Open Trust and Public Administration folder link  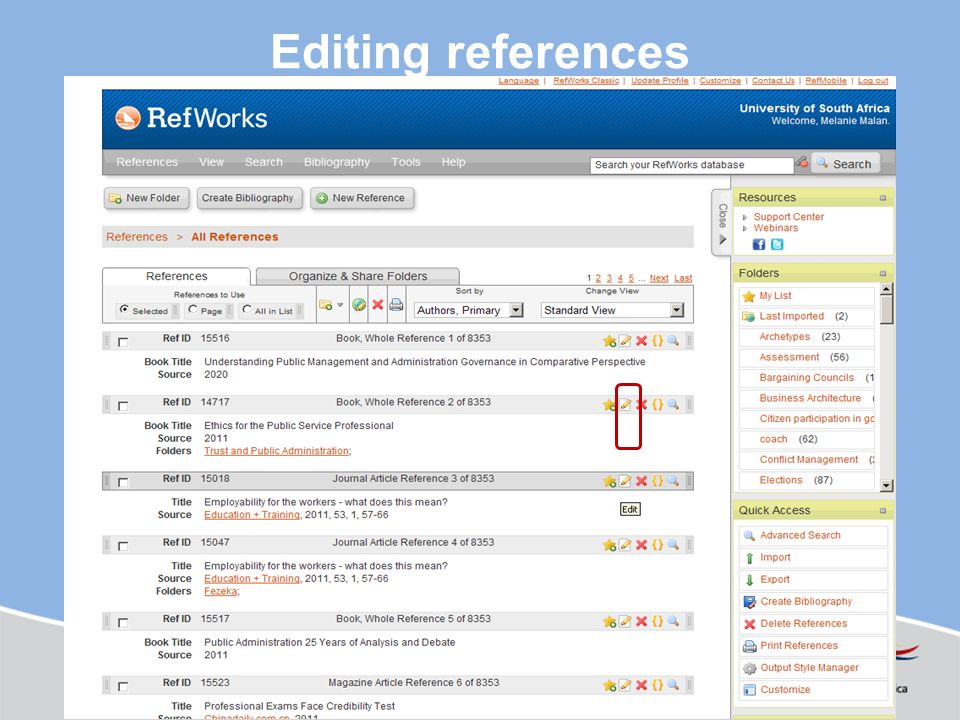click(277, 451)
